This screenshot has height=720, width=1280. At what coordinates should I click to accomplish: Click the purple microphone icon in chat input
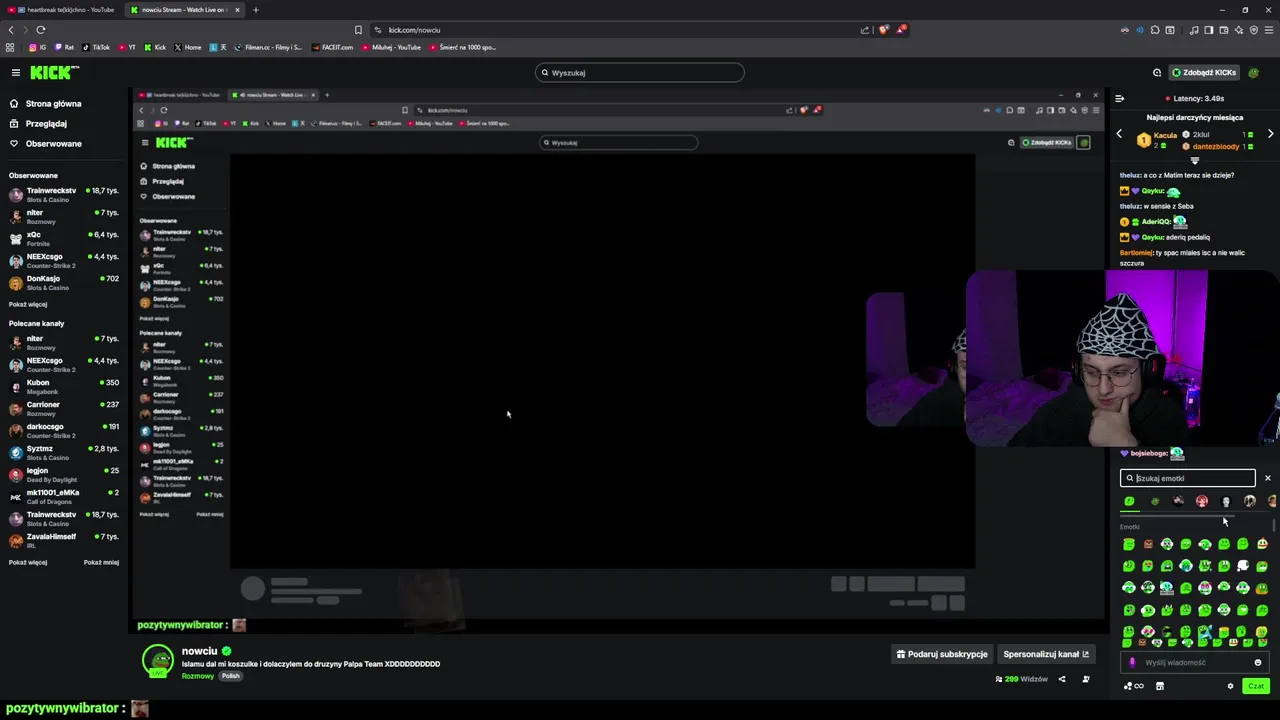click(x=1132, y=662)
